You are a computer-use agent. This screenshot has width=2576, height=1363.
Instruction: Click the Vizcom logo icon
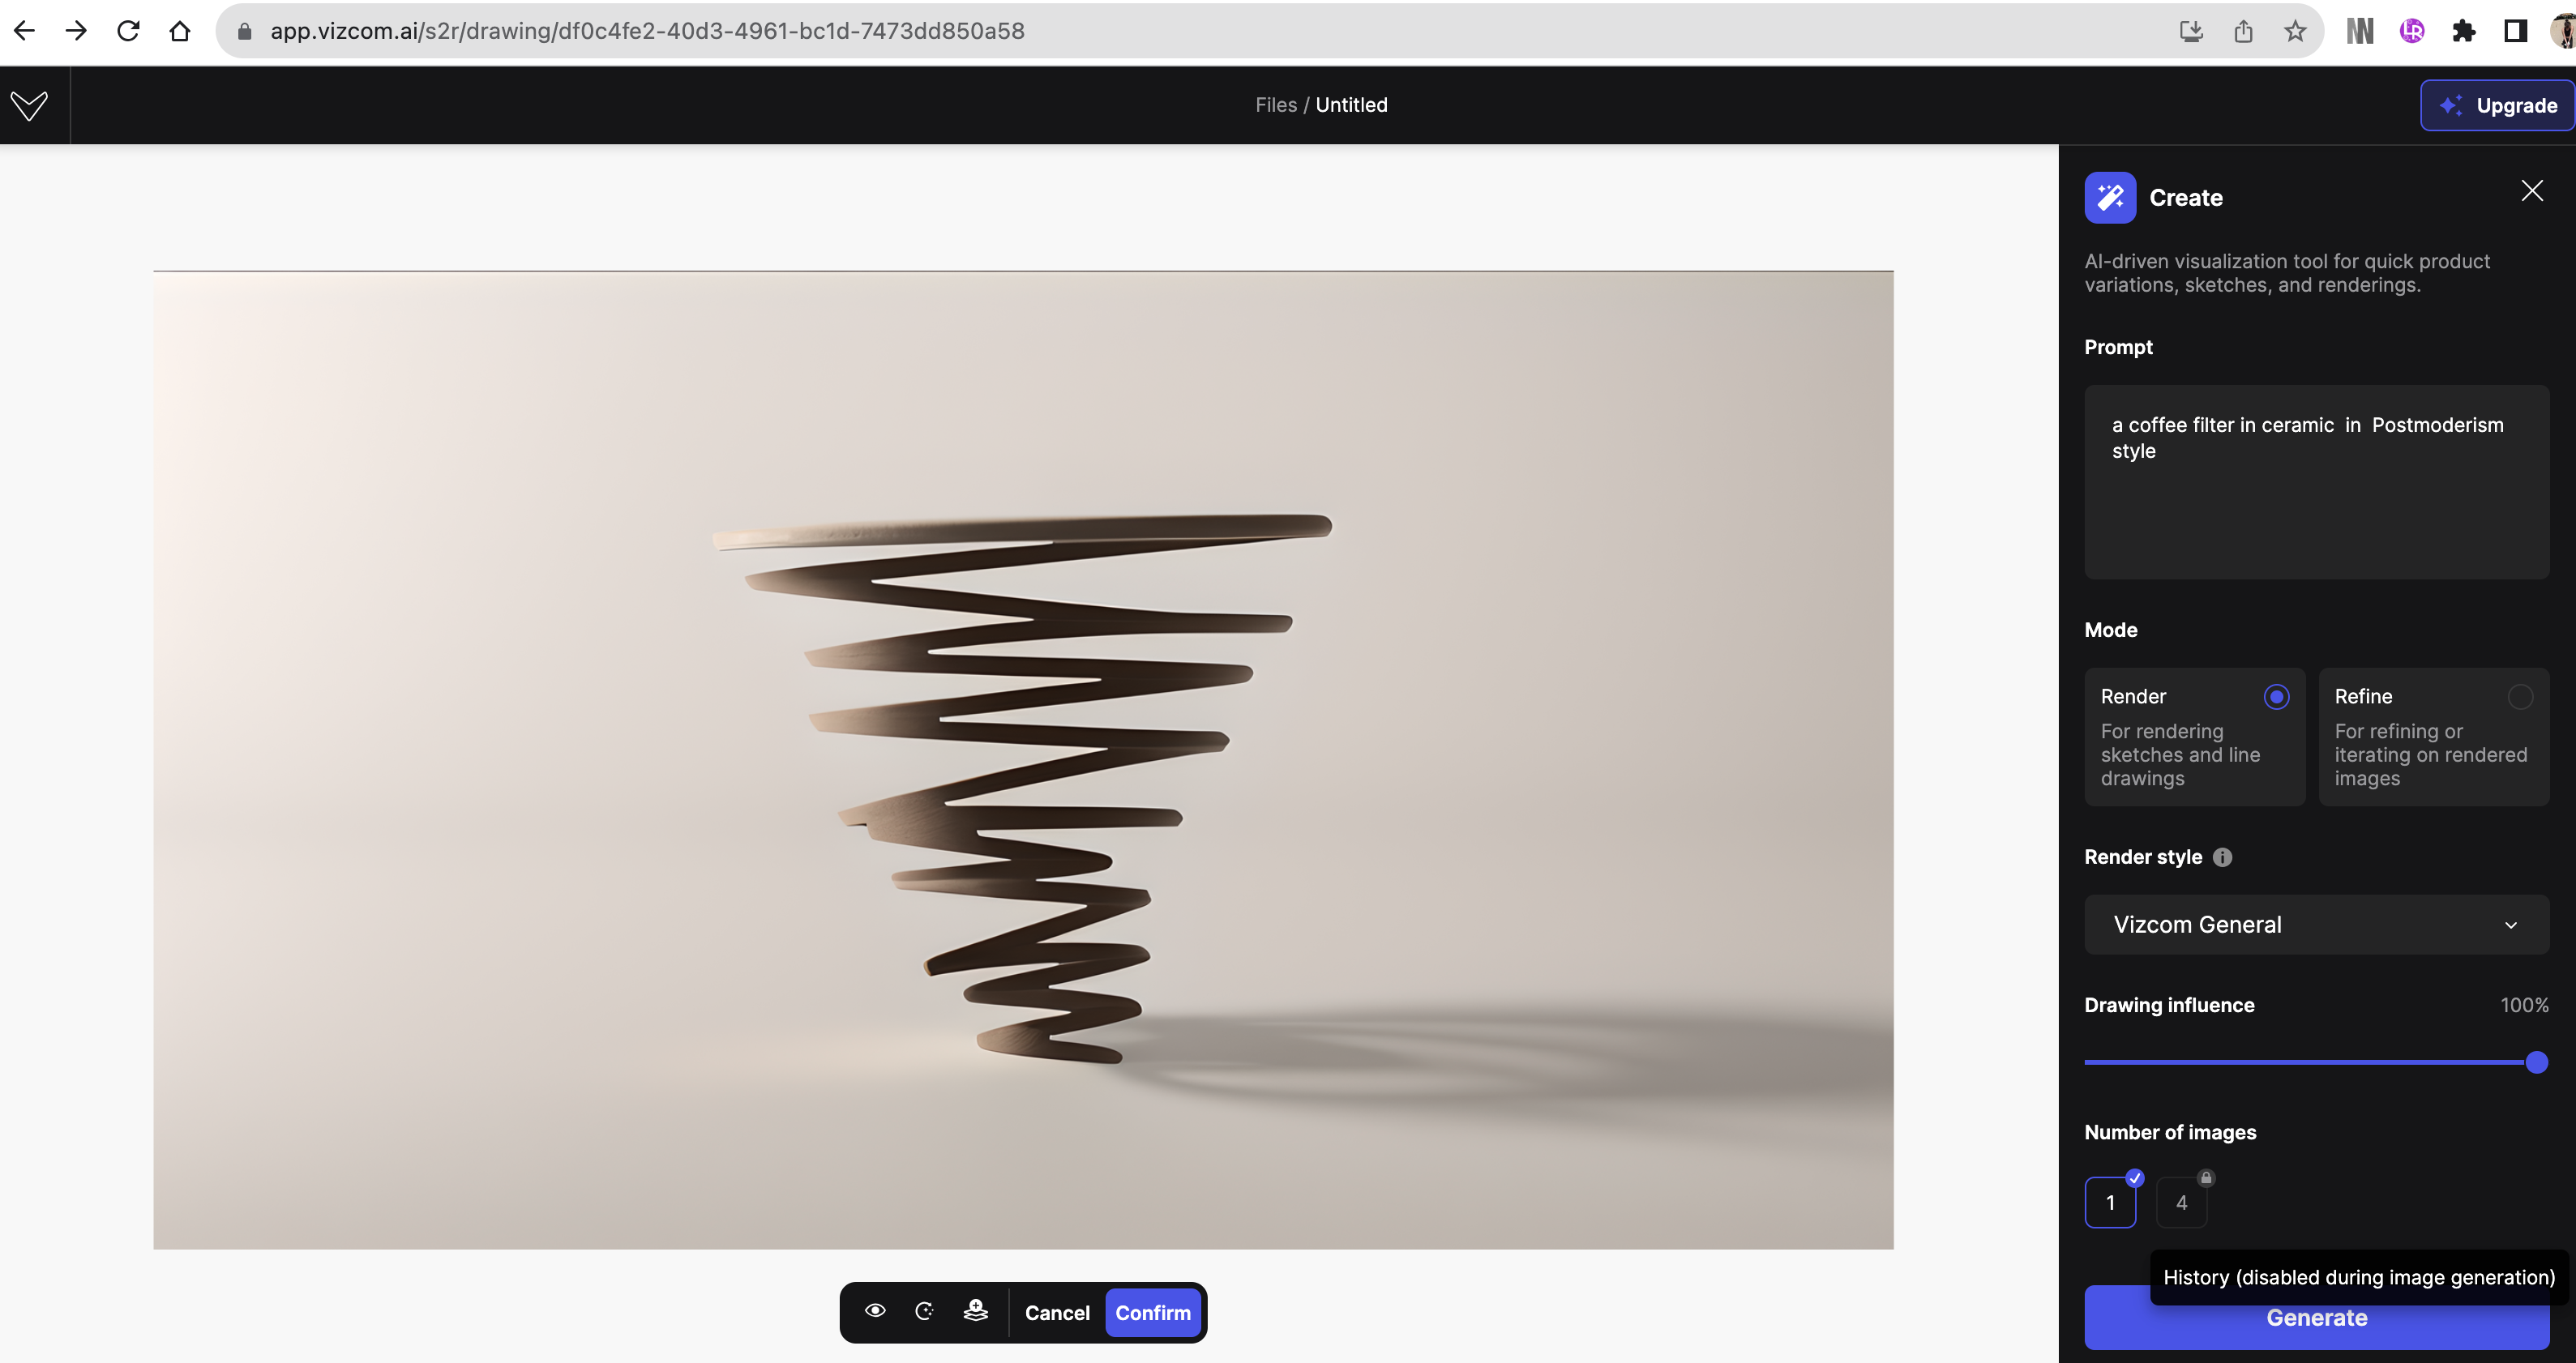30,105
